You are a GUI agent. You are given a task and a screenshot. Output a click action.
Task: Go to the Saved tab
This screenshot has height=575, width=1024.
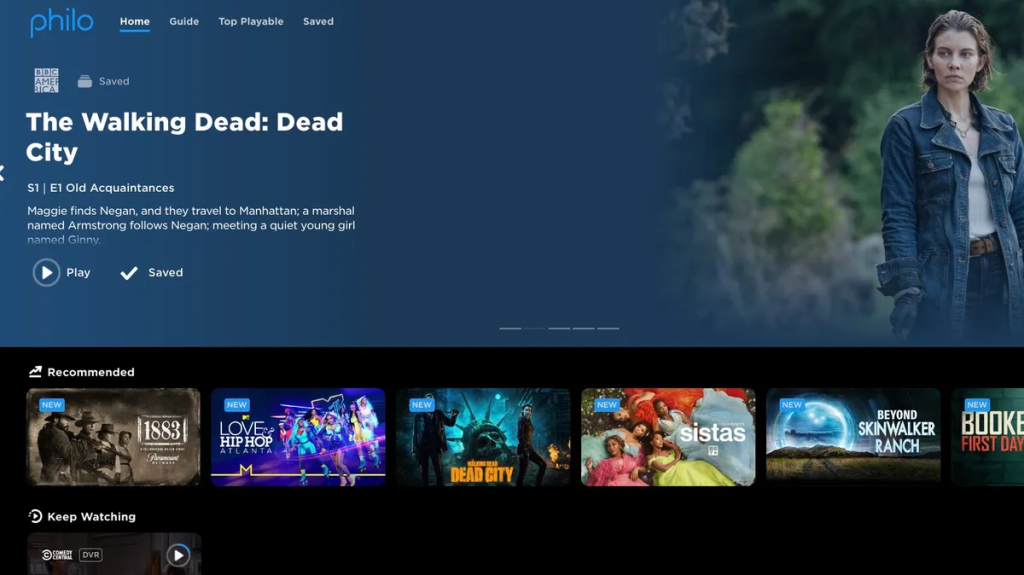coord(318,22)
